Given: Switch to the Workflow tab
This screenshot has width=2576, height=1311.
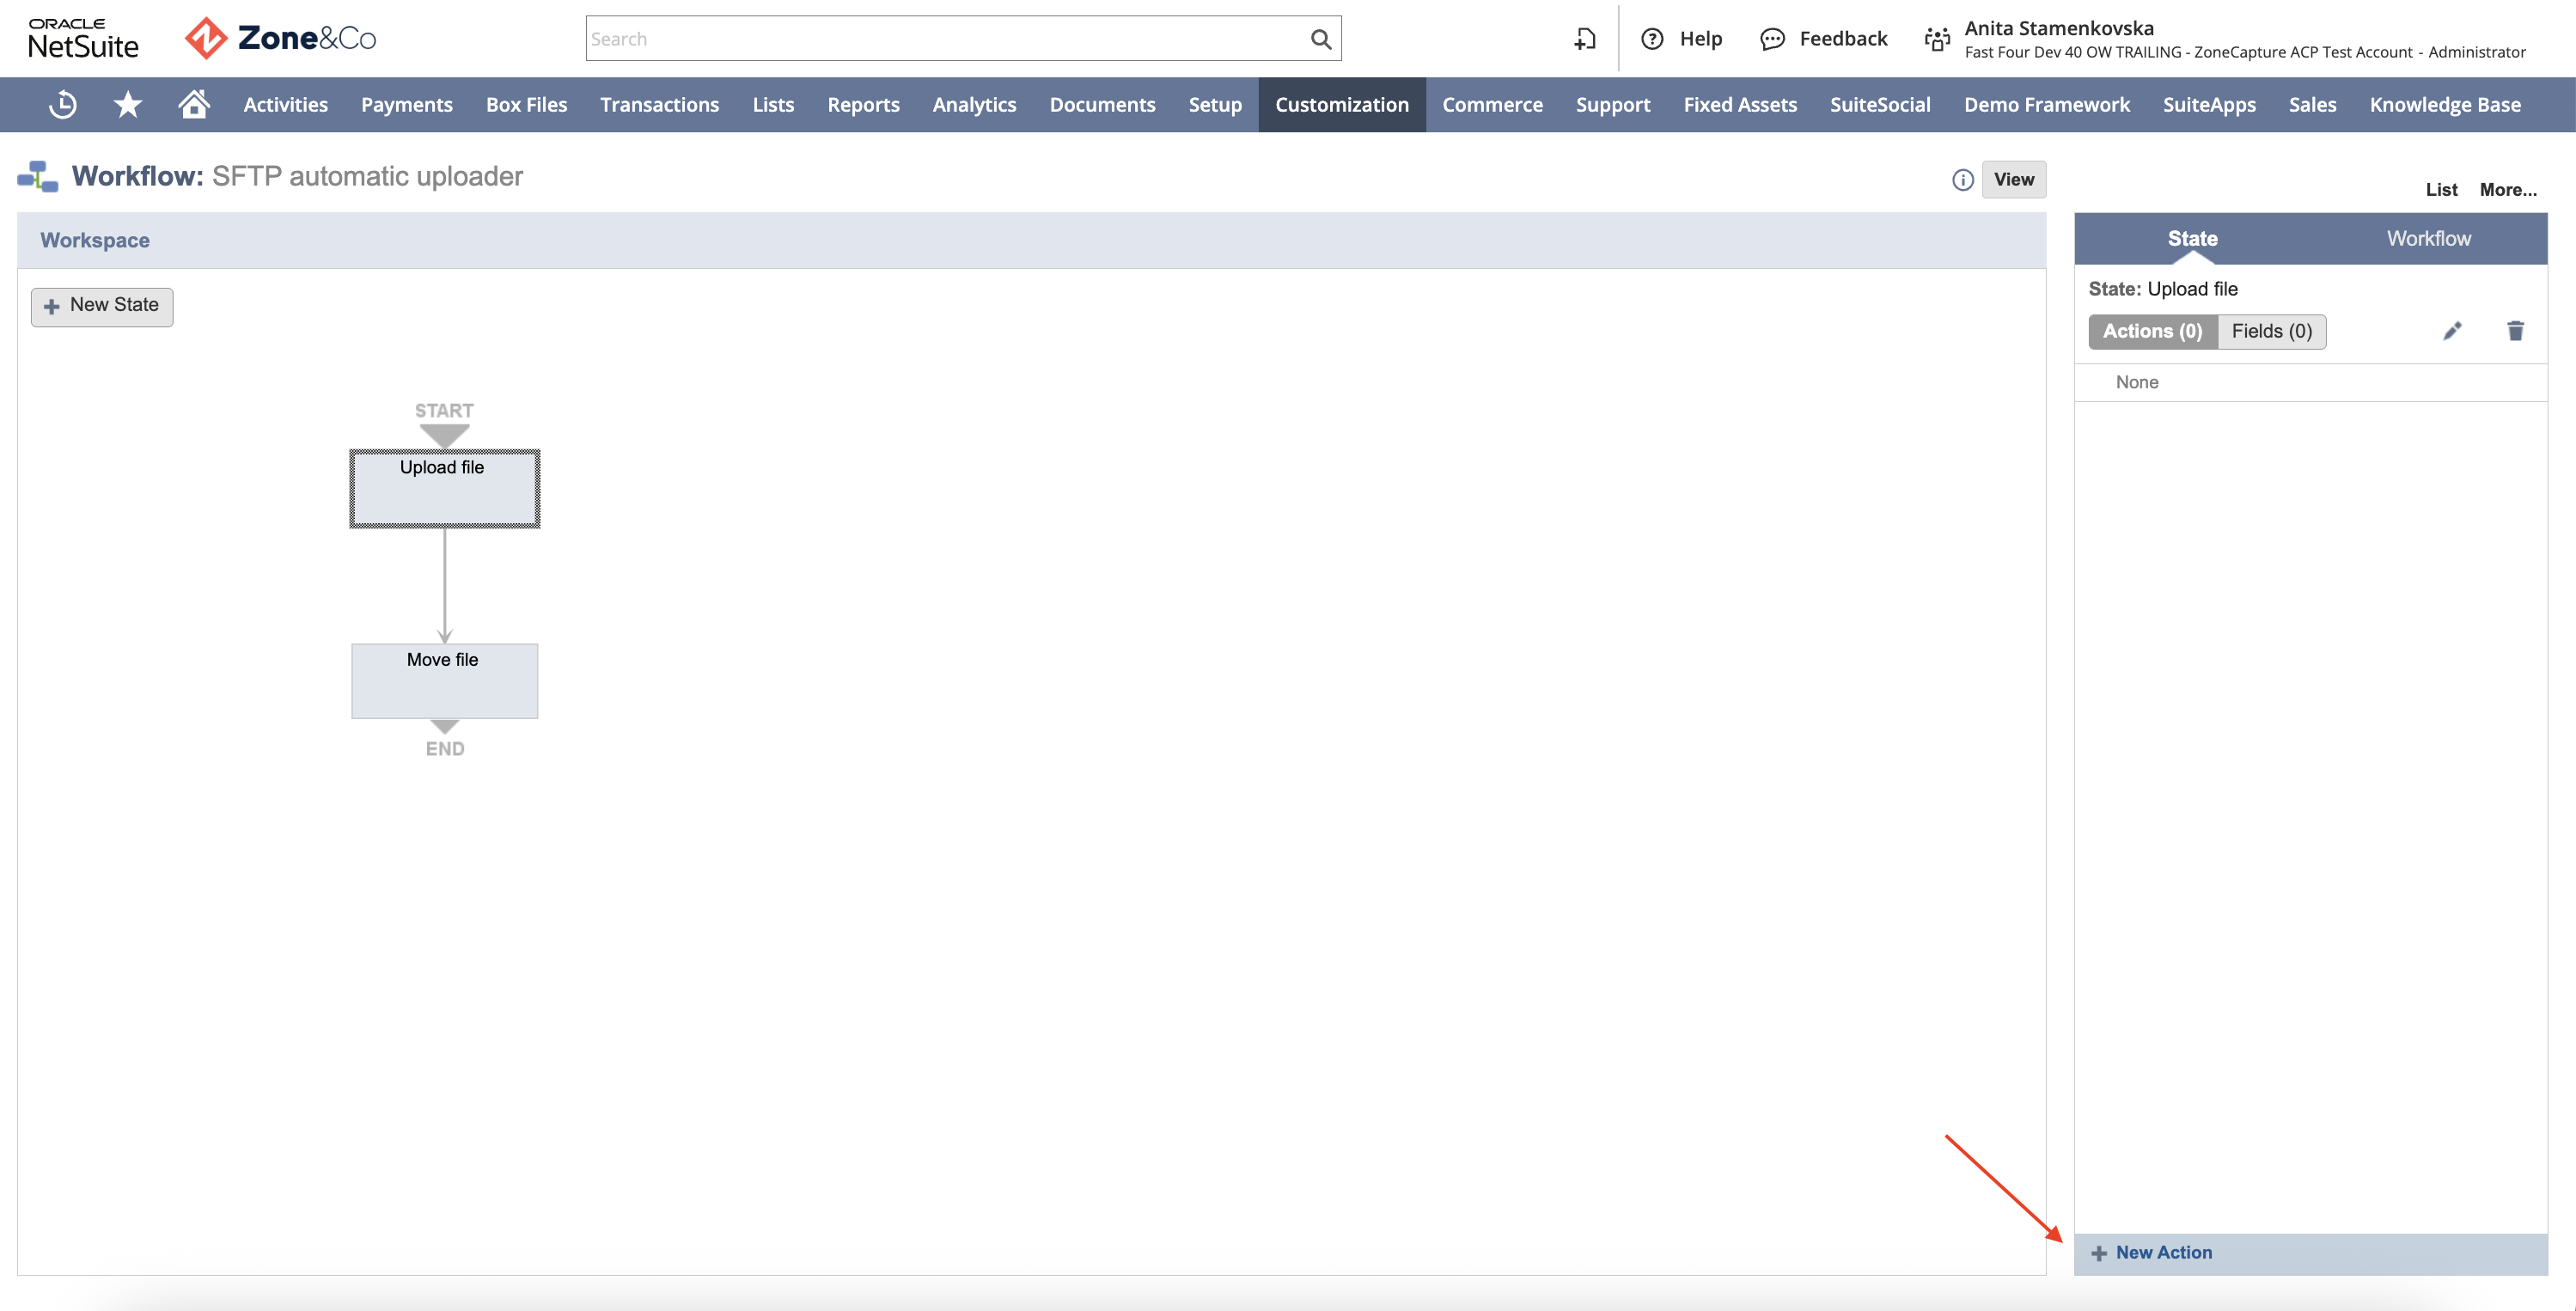Looking at the screenshot, I should 2428,238.
